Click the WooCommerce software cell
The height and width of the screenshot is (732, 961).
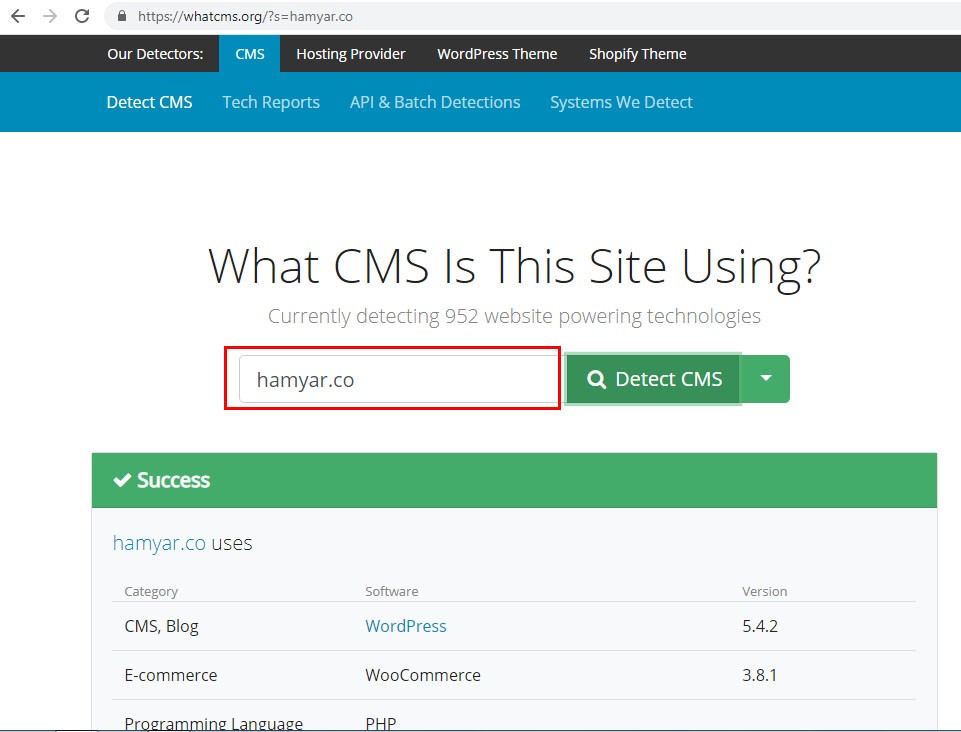pyautogui.click(x=423, y=675)
